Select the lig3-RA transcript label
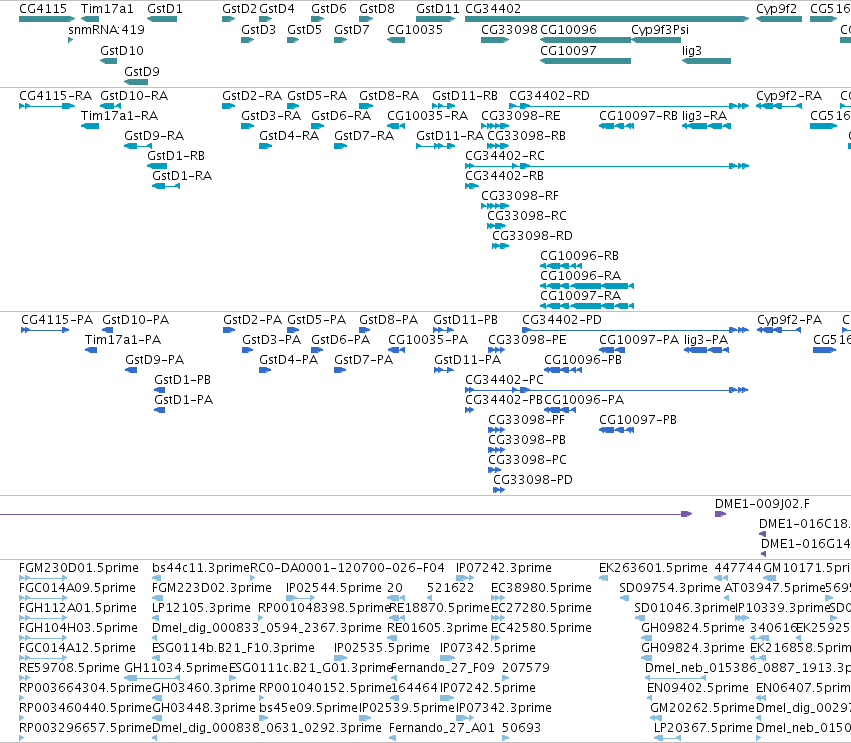 tap(704, 116)
